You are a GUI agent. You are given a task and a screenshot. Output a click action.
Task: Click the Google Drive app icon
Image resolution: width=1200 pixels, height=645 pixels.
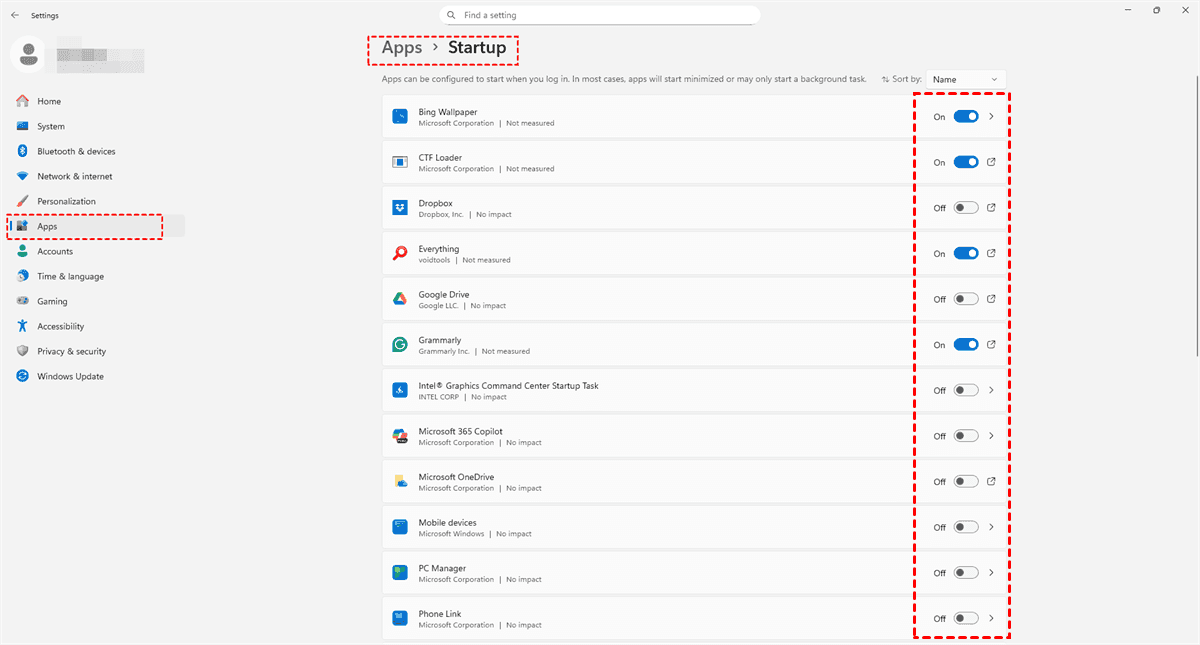pyautogui.click(x=400, y=299)
